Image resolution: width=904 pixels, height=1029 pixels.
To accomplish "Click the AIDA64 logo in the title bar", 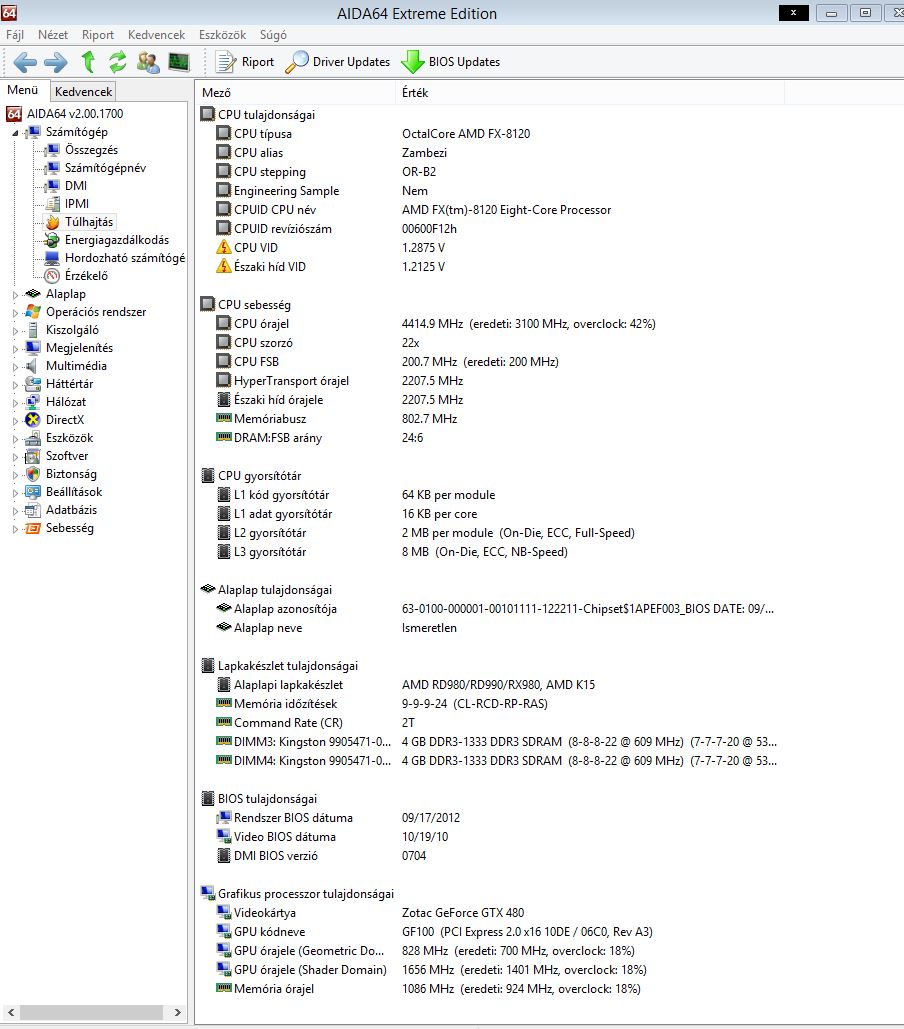I will click(9, 12).
